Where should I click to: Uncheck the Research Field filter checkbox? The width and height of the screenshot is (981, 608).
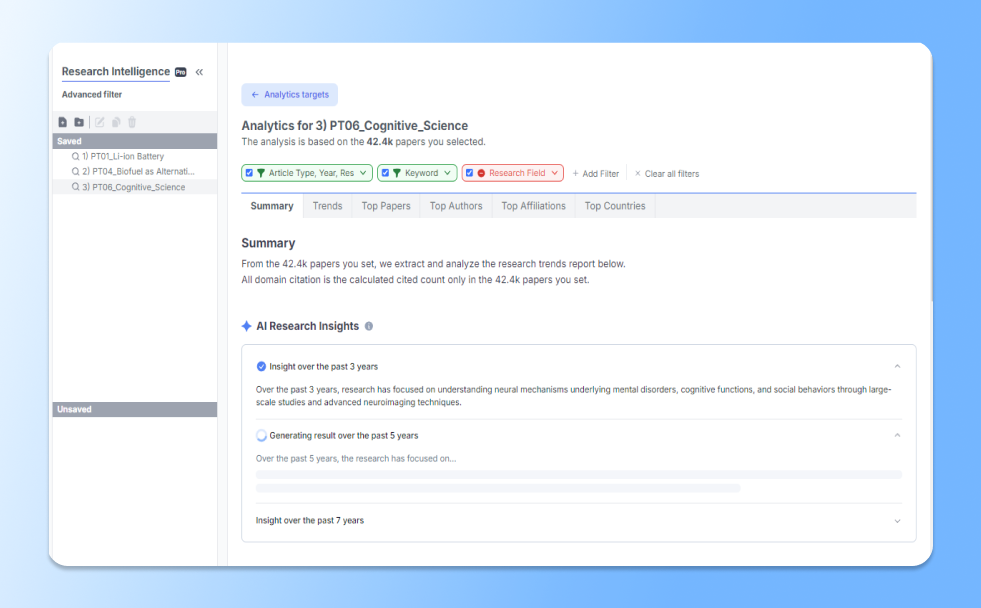pos(470,173)
